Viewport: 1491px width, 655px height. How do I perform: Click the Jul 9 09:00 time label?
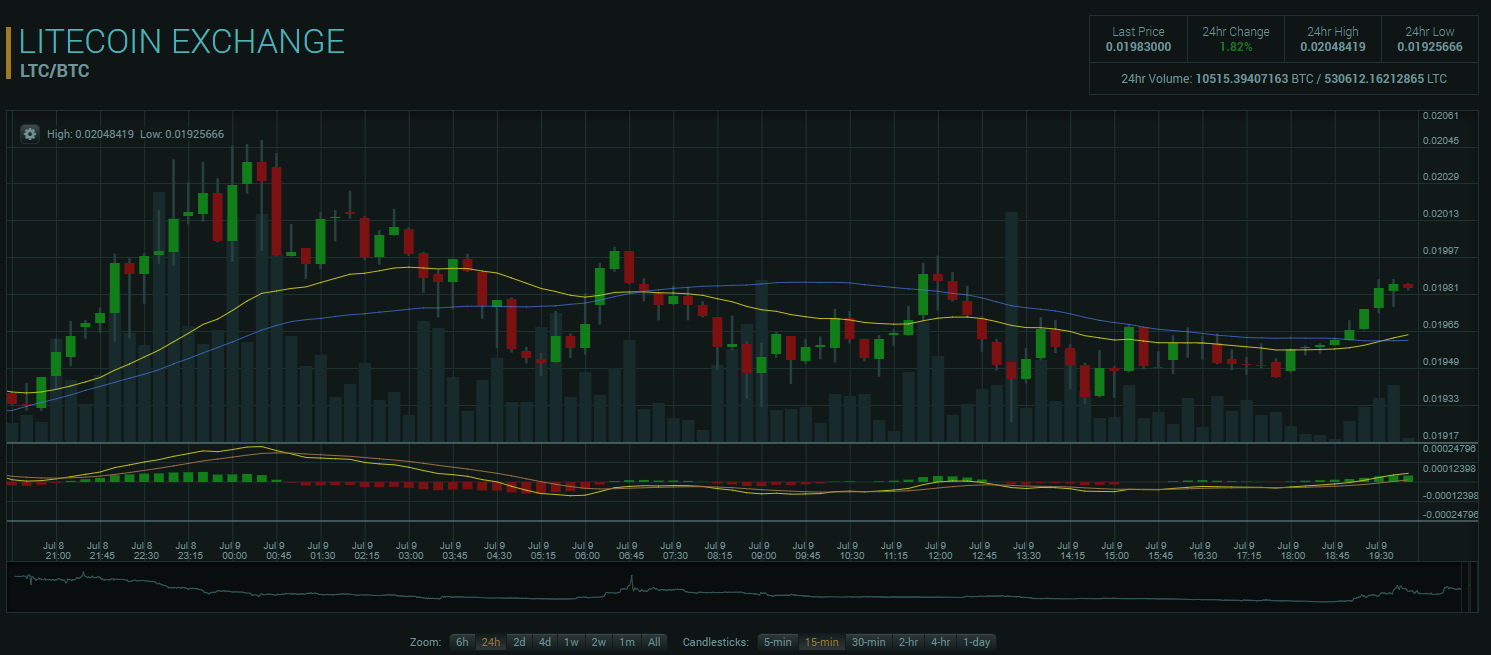(x=763, y=550)
